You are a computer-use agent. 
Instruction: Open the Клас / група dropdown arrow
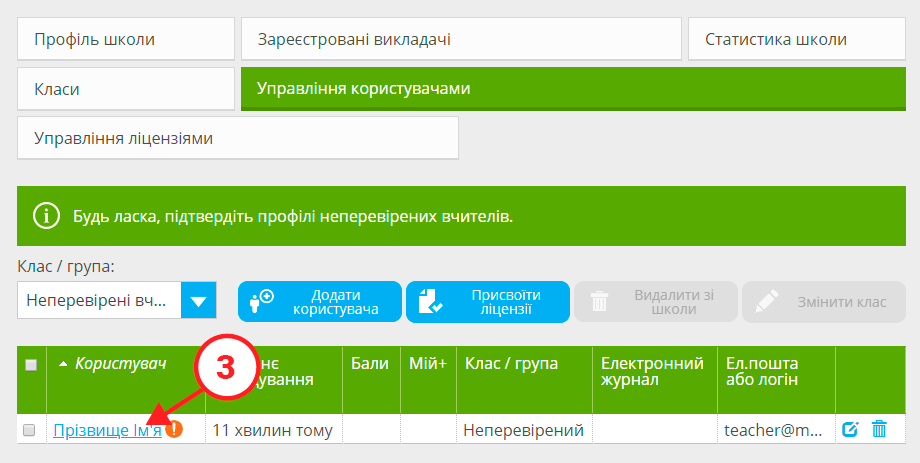click(198, 300)
